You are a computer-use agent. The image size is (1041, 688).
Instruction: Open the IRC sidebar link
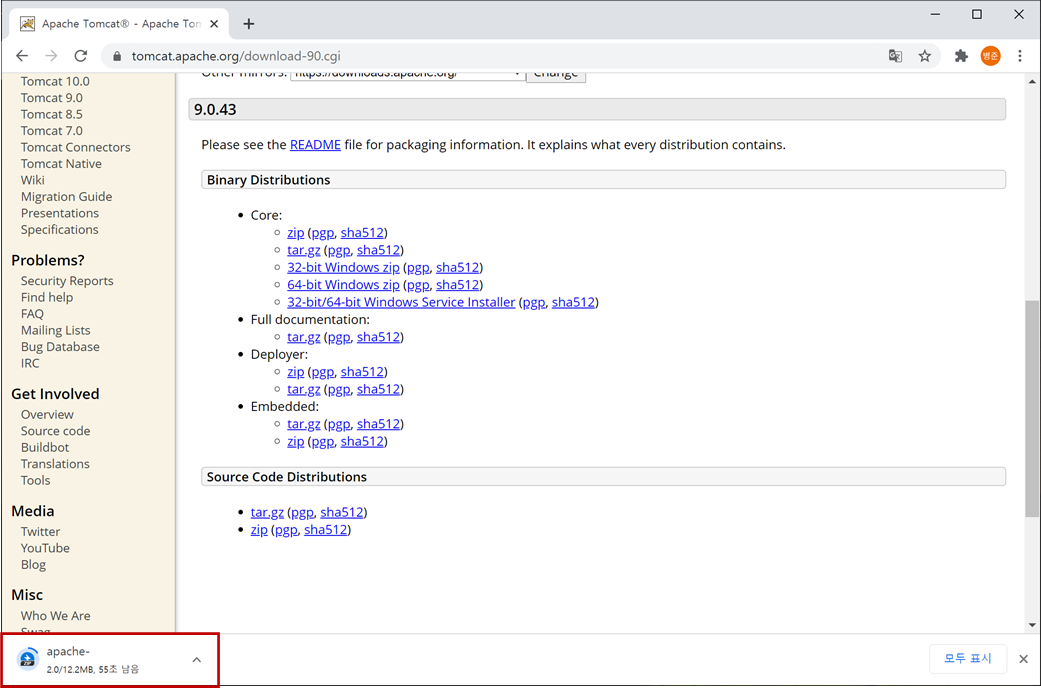30,363
